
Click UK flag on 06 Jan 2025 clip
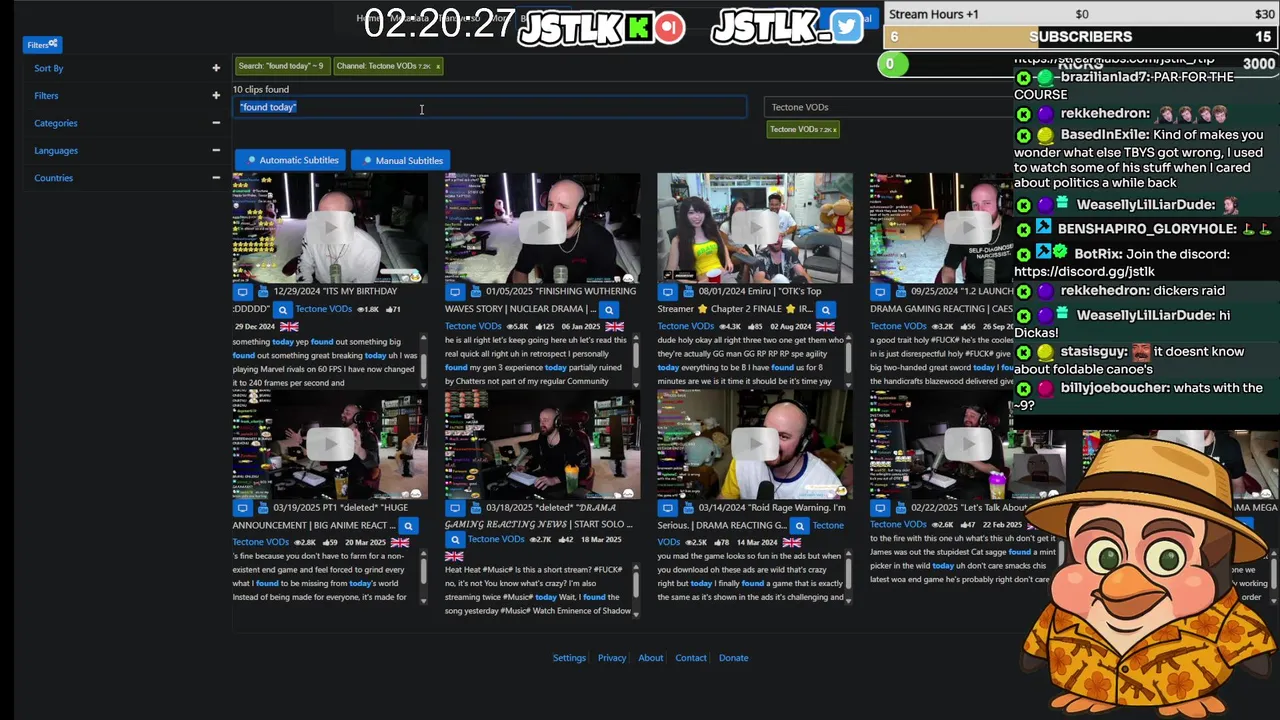point(614,326)
